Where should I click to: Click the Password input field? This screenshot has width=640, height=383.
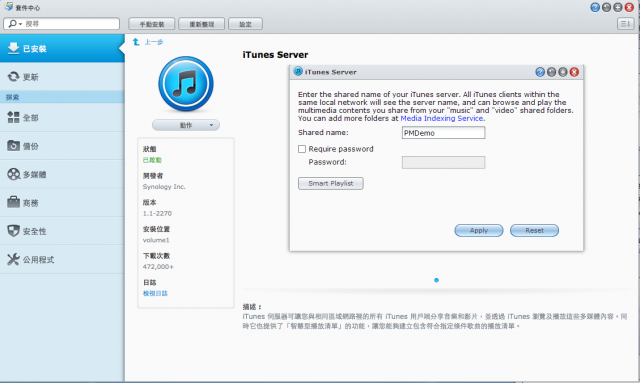coord(443,163)
